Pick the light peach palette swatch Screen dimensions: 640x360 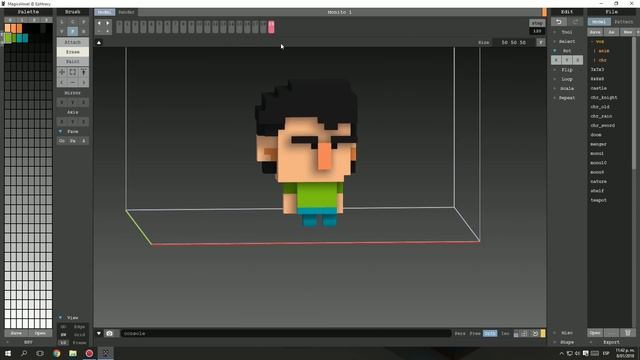[8, 28]
